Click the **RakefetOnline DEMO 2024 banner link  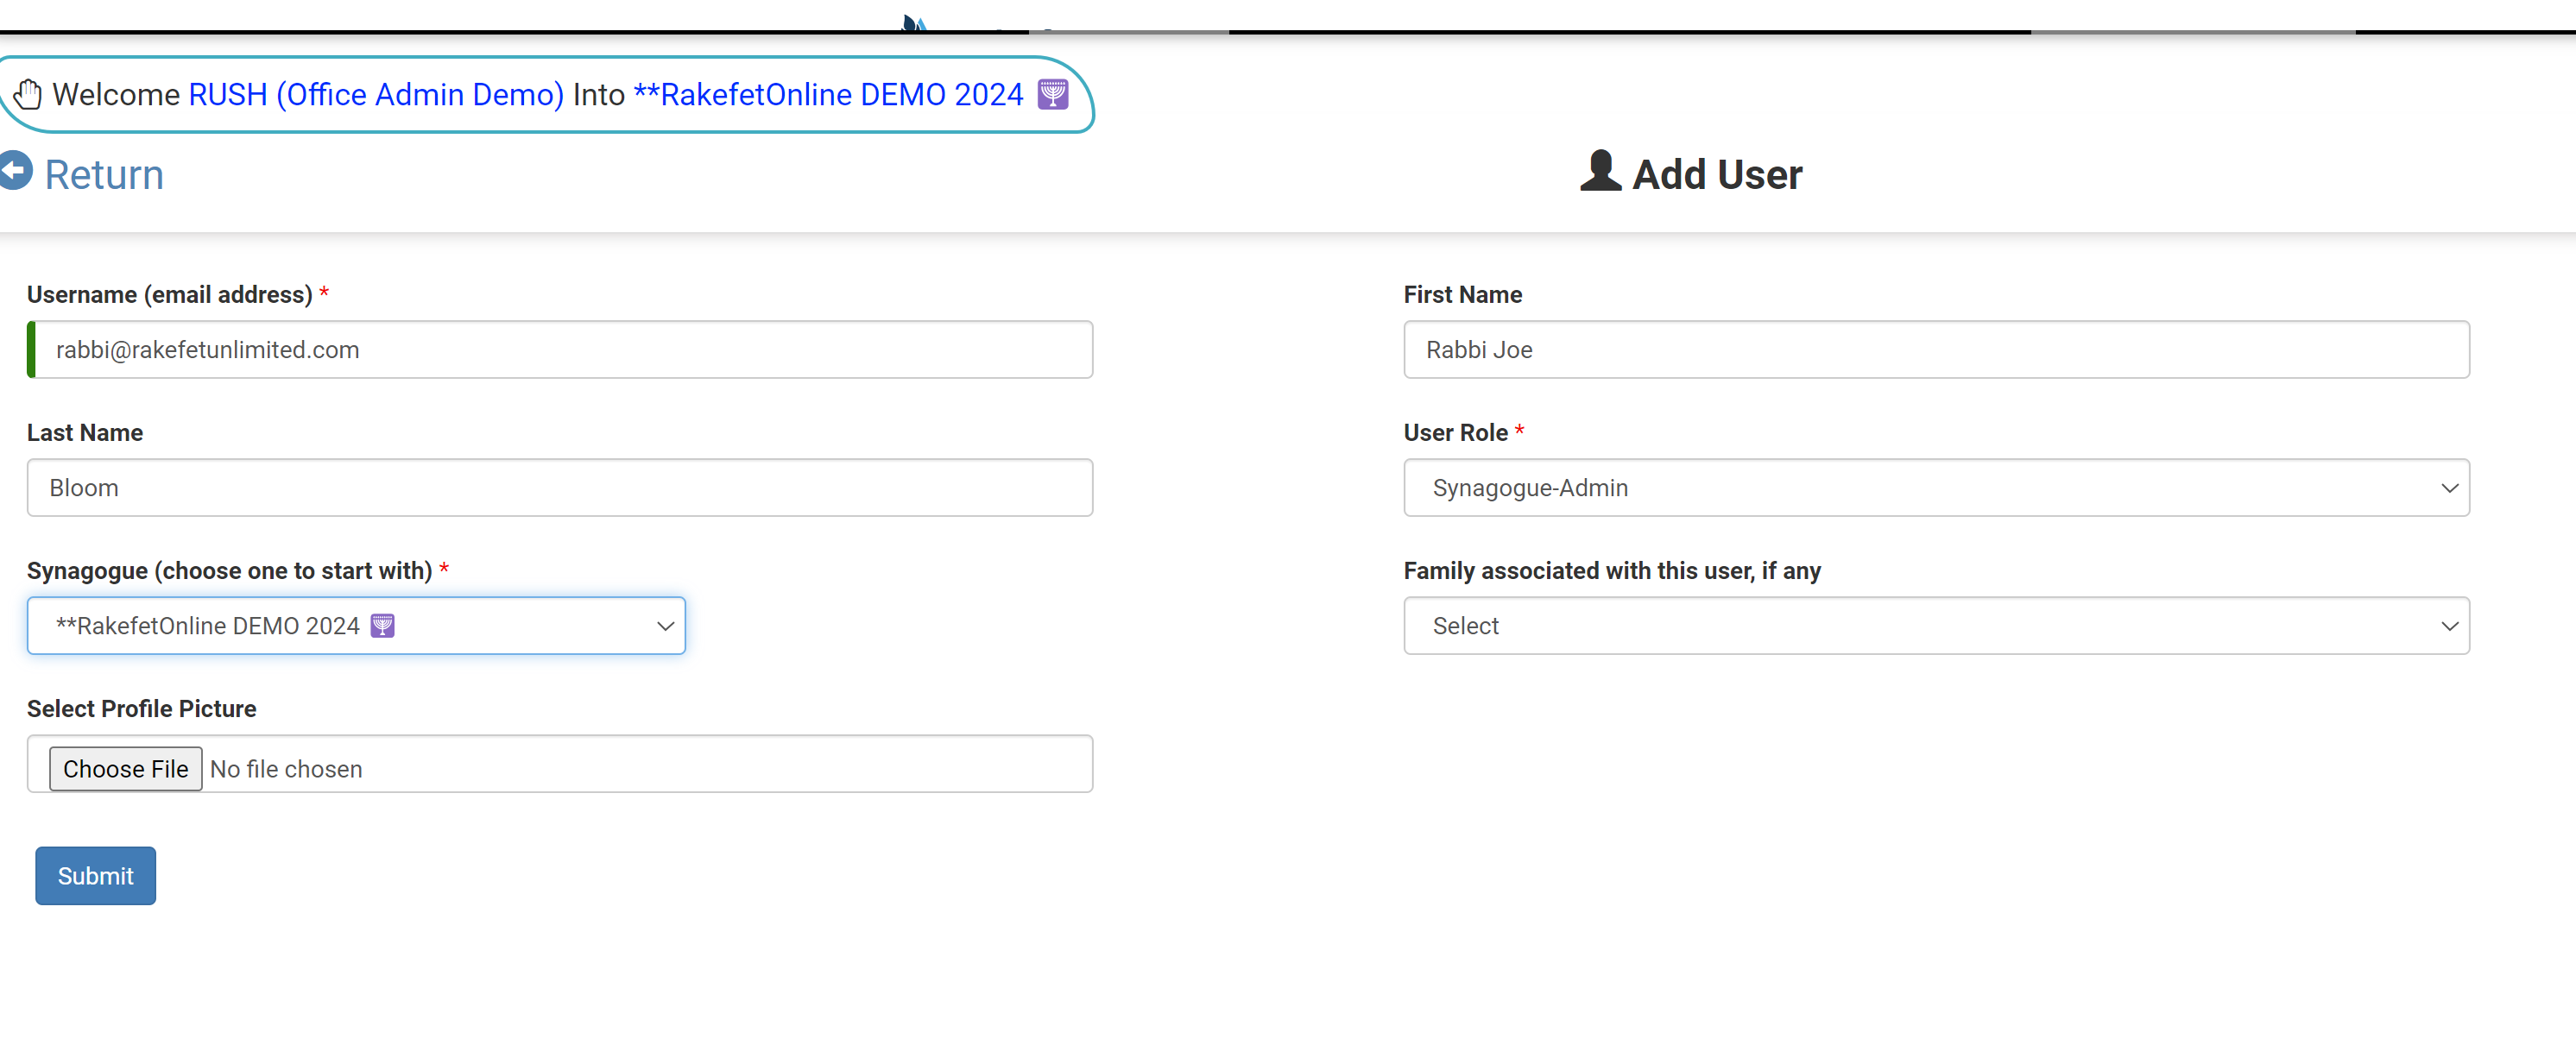(828, 94)
